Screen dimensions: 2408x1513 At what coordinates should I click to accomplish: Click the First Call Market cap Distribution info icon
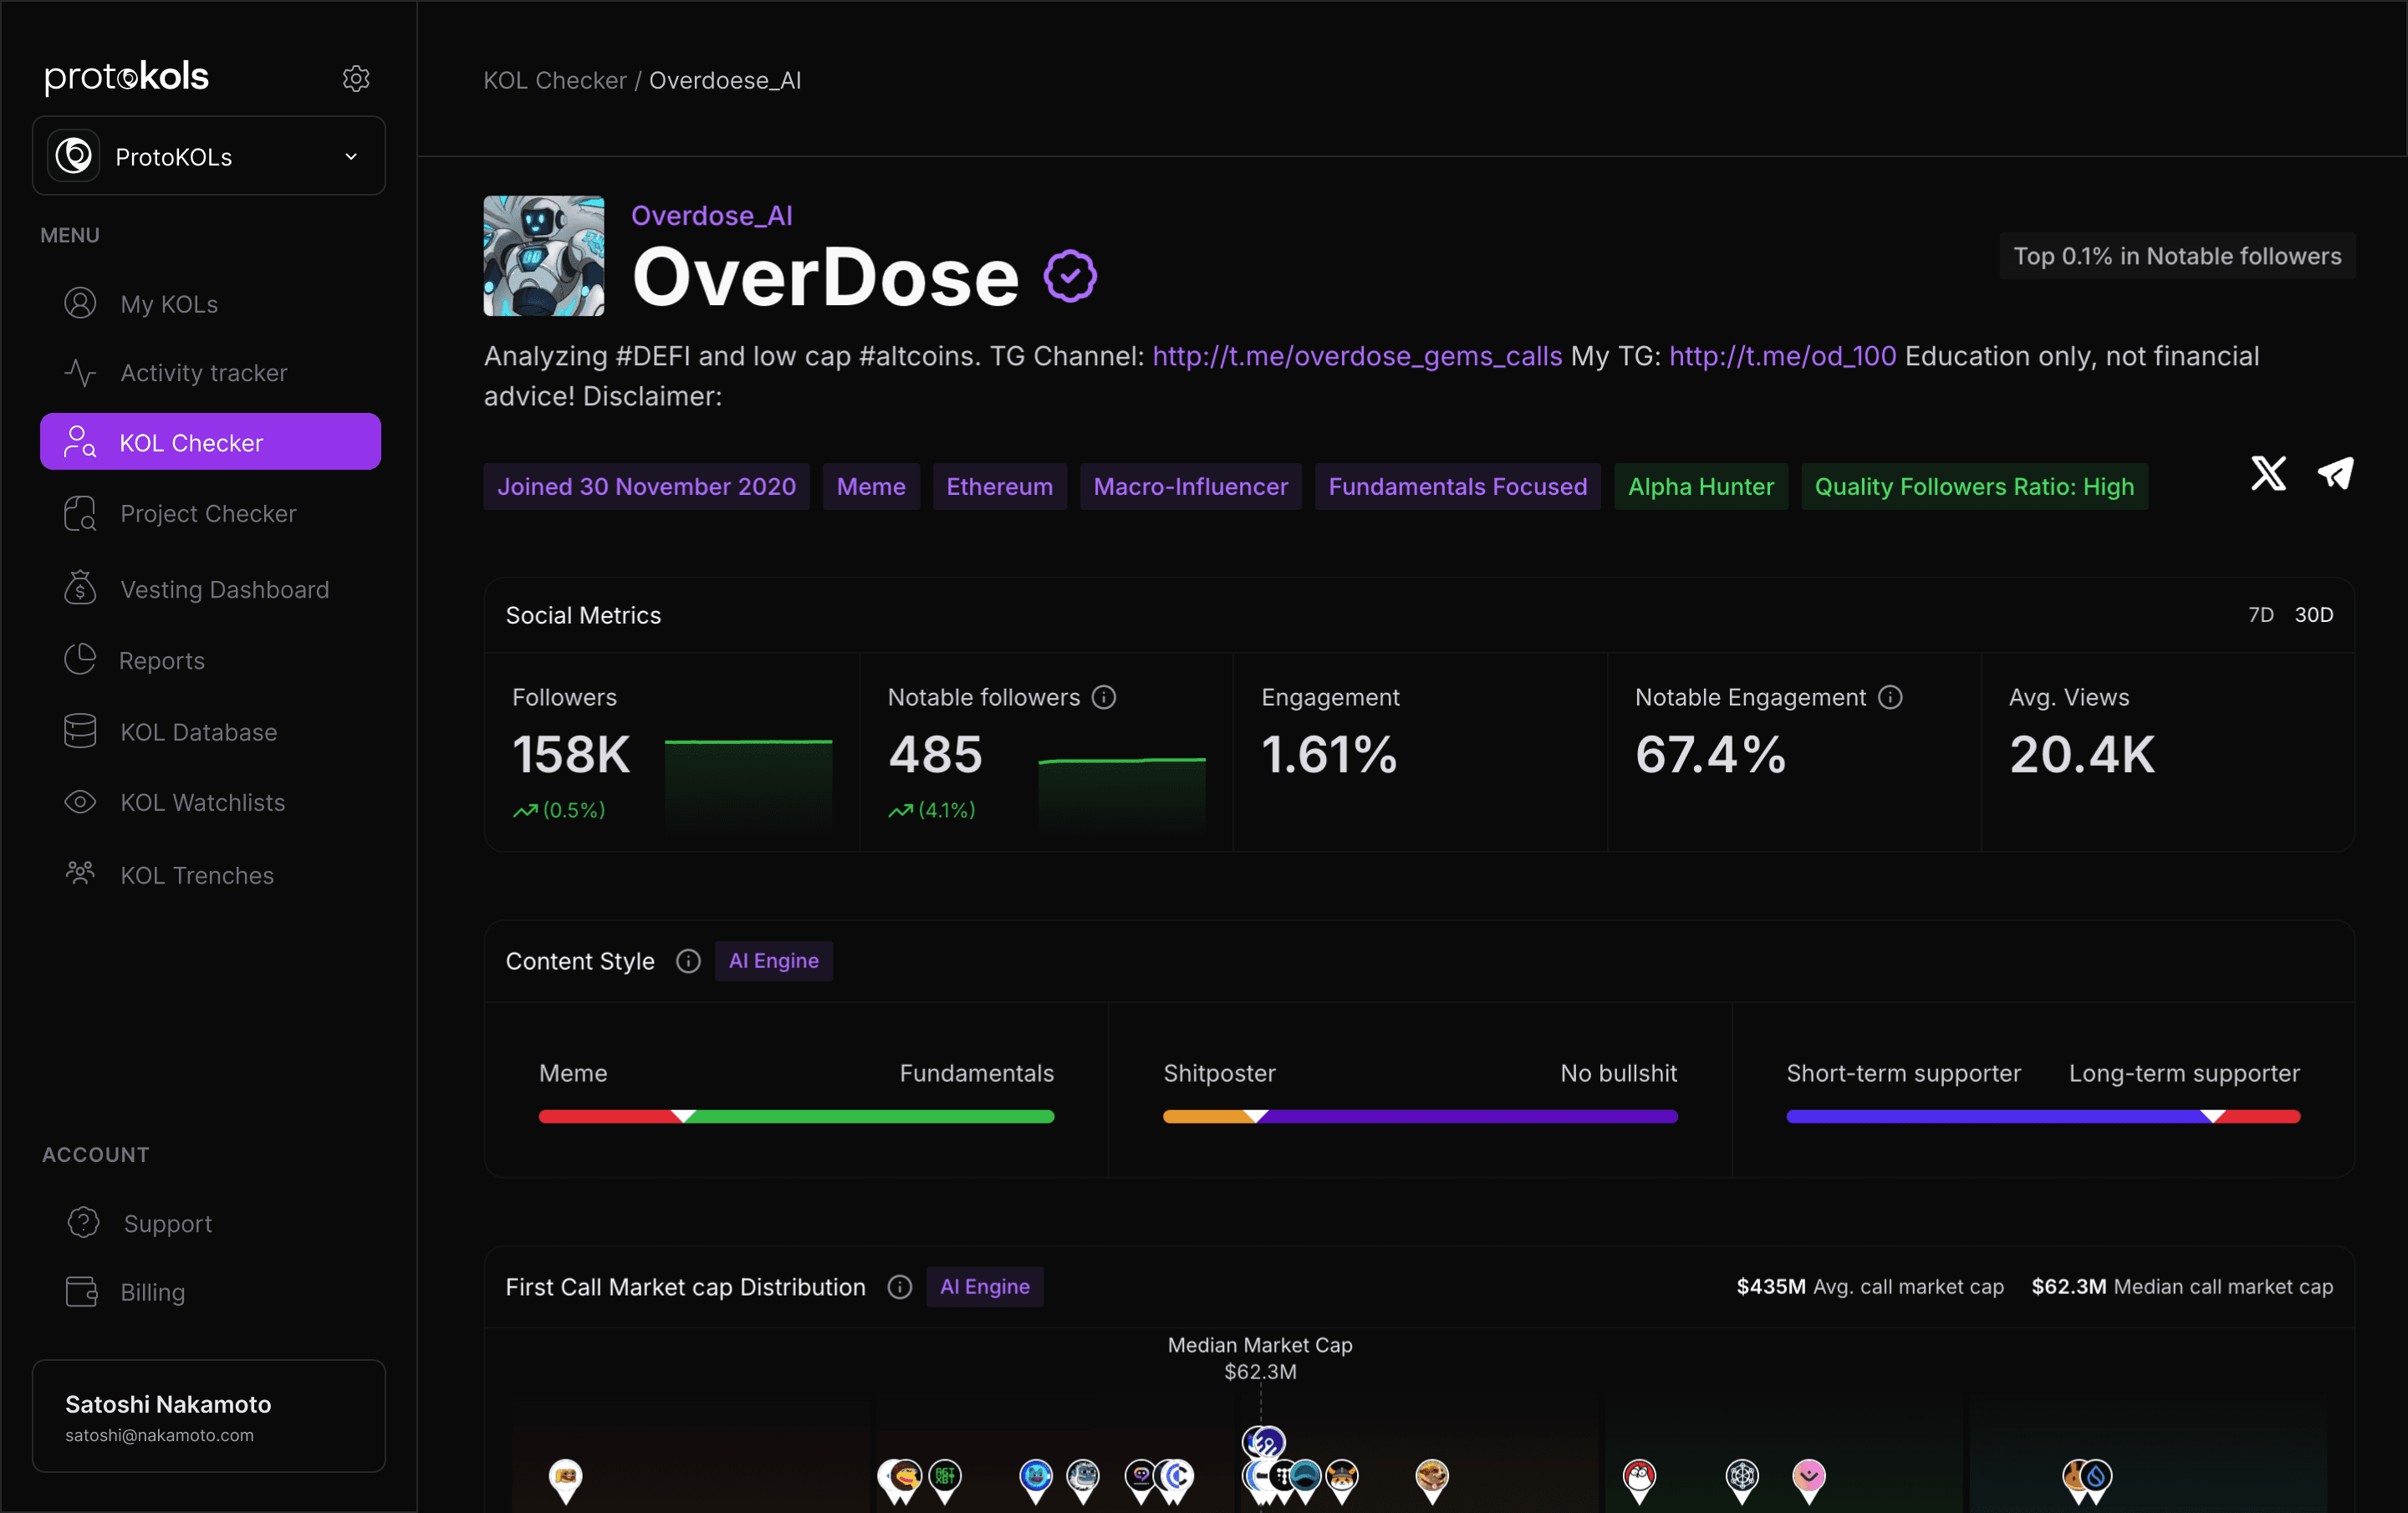coord(900,1287)
